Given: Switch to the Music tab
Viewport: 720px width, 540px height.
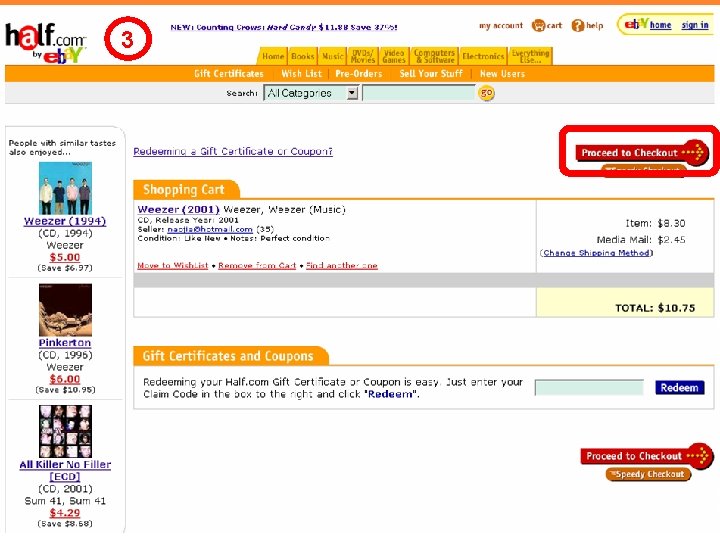Looking at the screenshot, I should (x=332, y=56).
